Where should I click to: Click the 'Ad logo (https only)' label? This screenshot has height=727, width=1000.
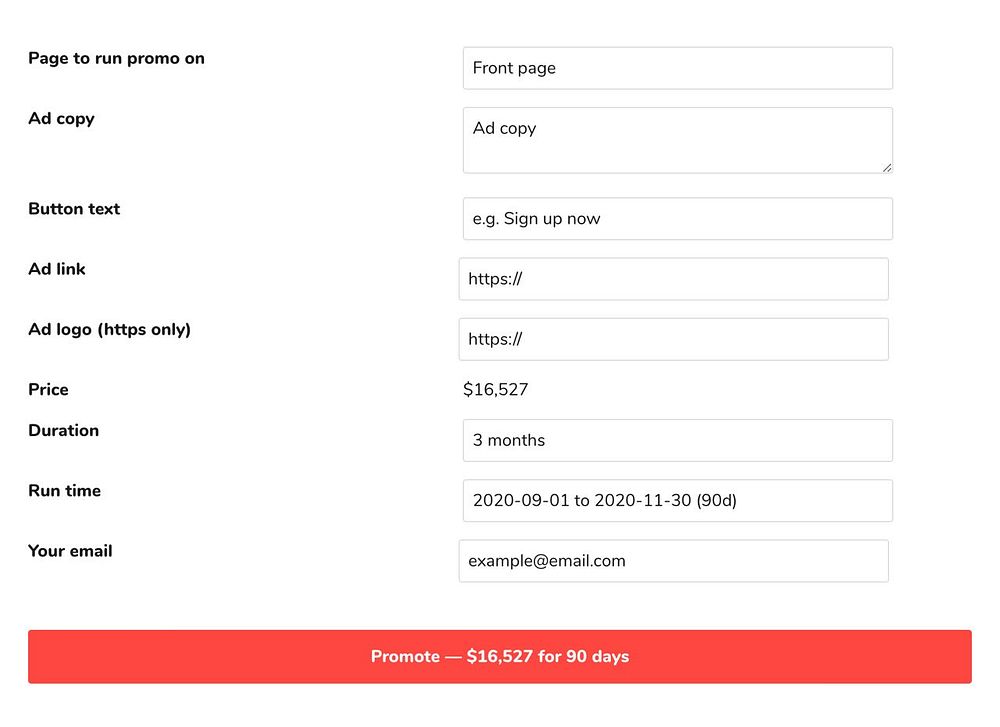(x=109, y=329)
